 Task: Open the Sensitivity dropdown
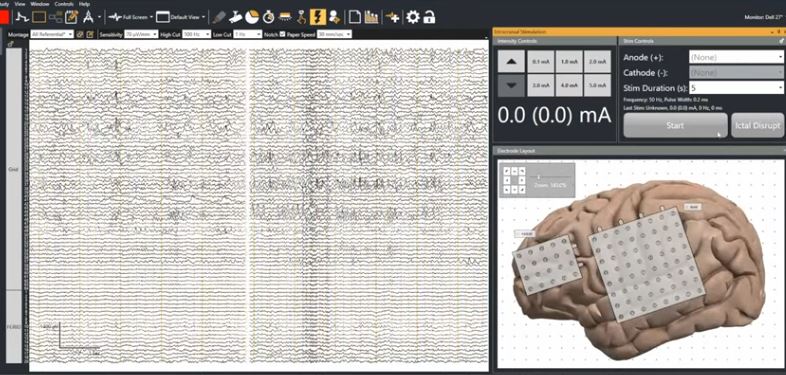tap(141, 34)
